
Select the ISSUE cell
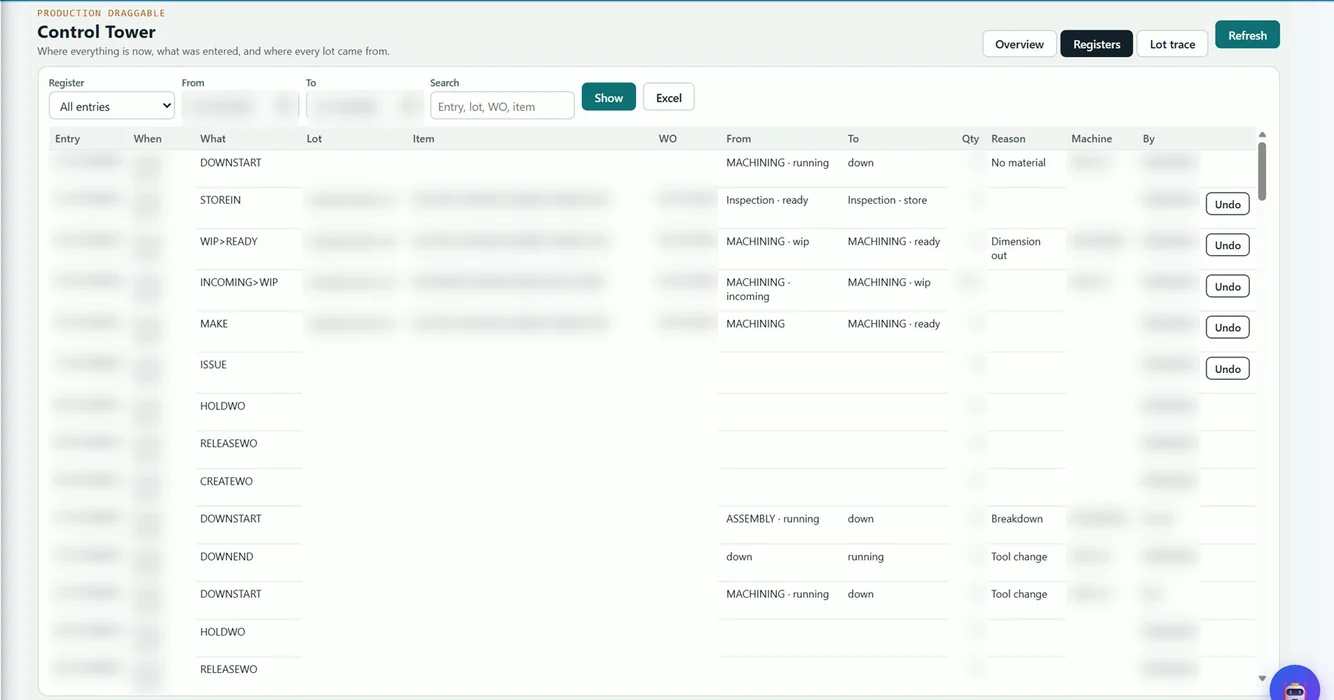point(213,365)
